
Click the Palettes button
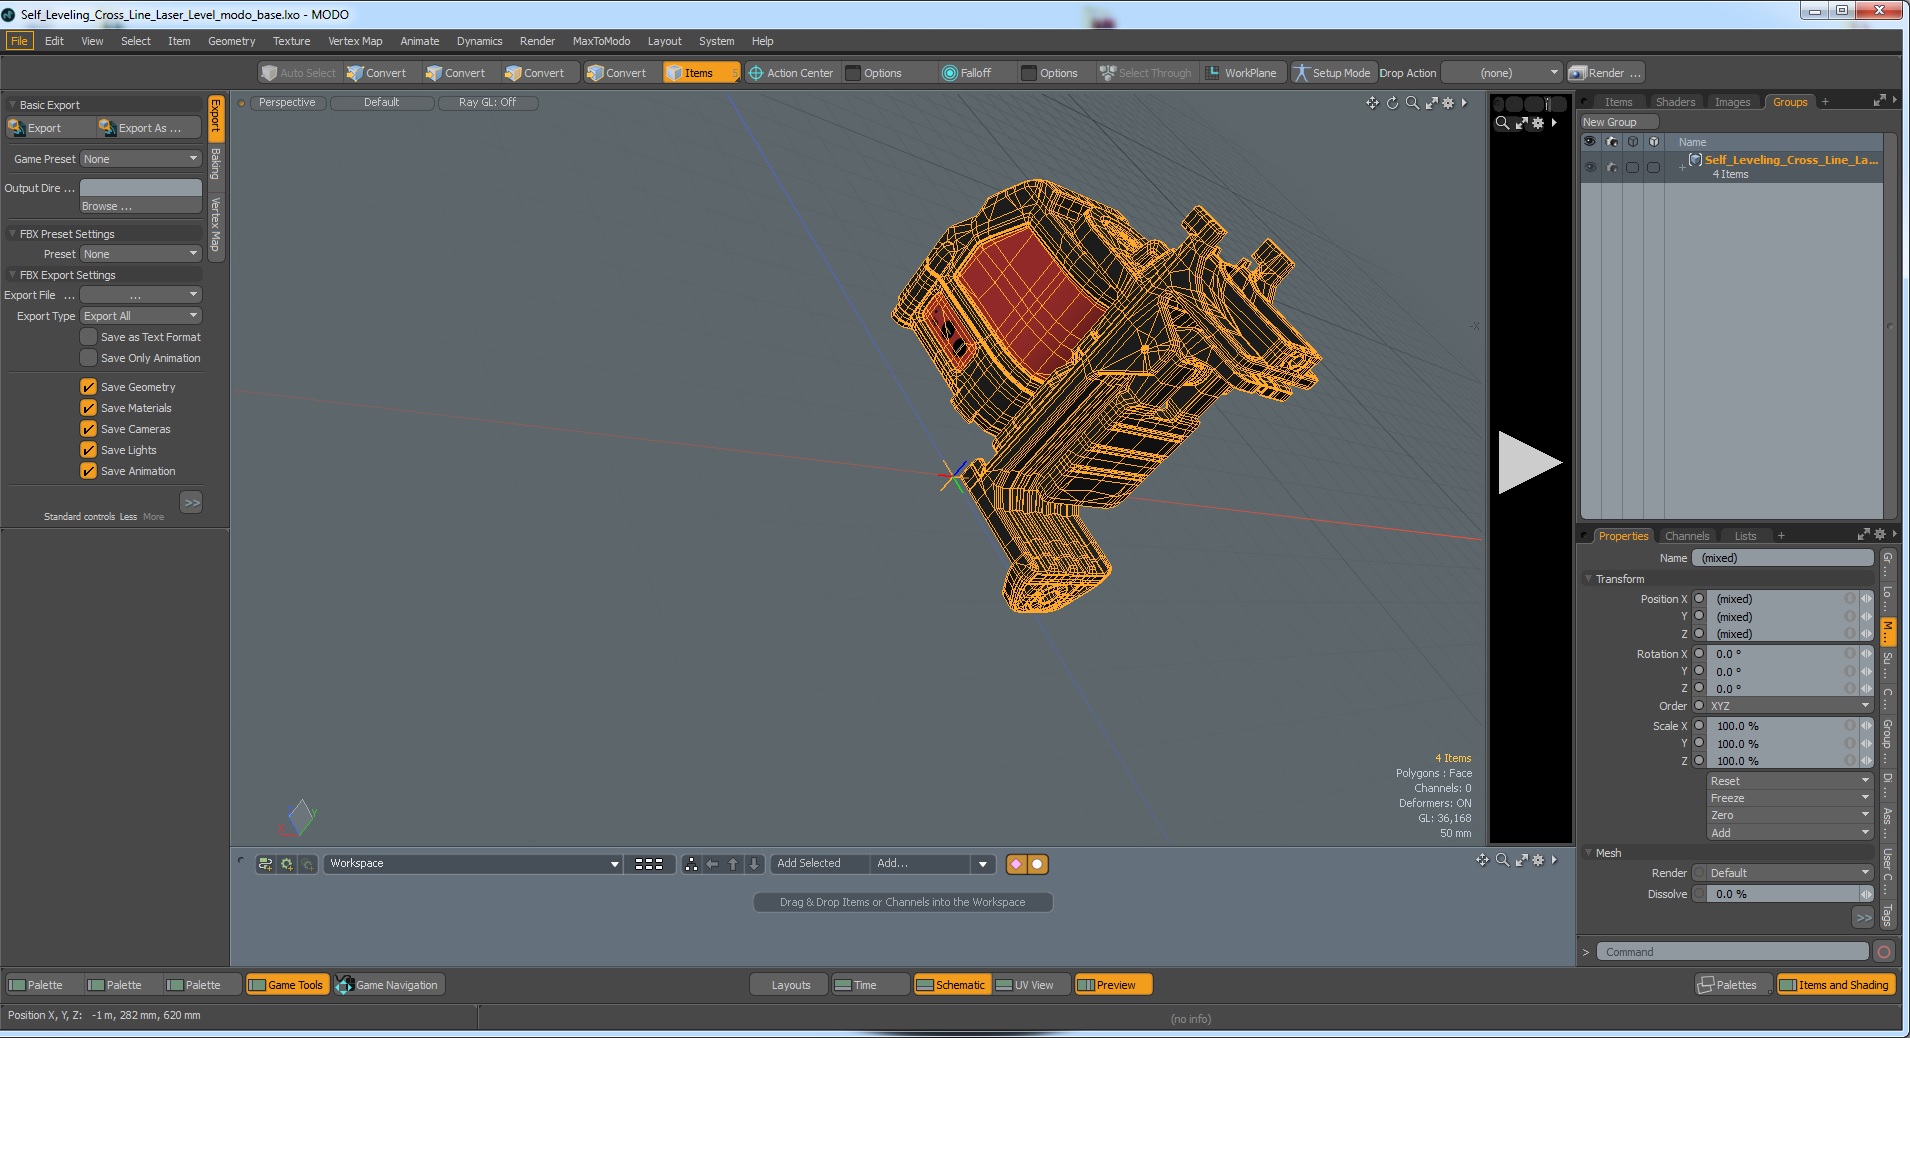[1733, 985]
